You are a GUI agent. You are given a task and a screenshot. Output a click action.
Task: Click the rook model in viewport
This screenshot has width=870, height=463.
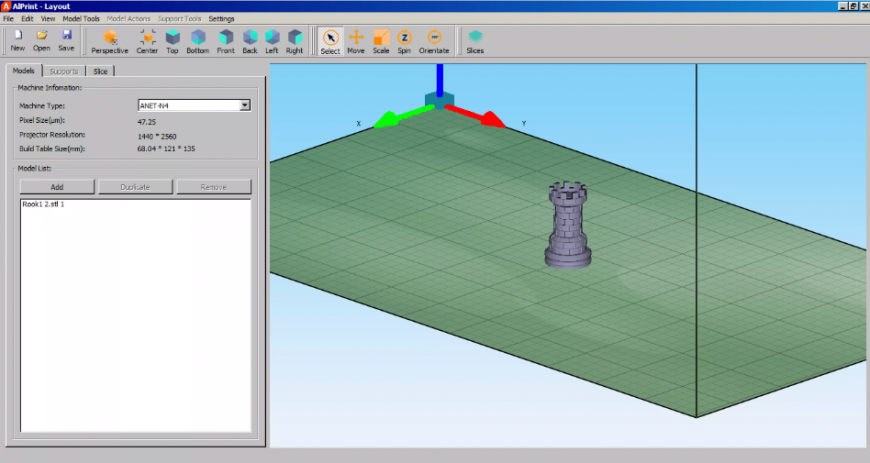[x=567, y=226]
